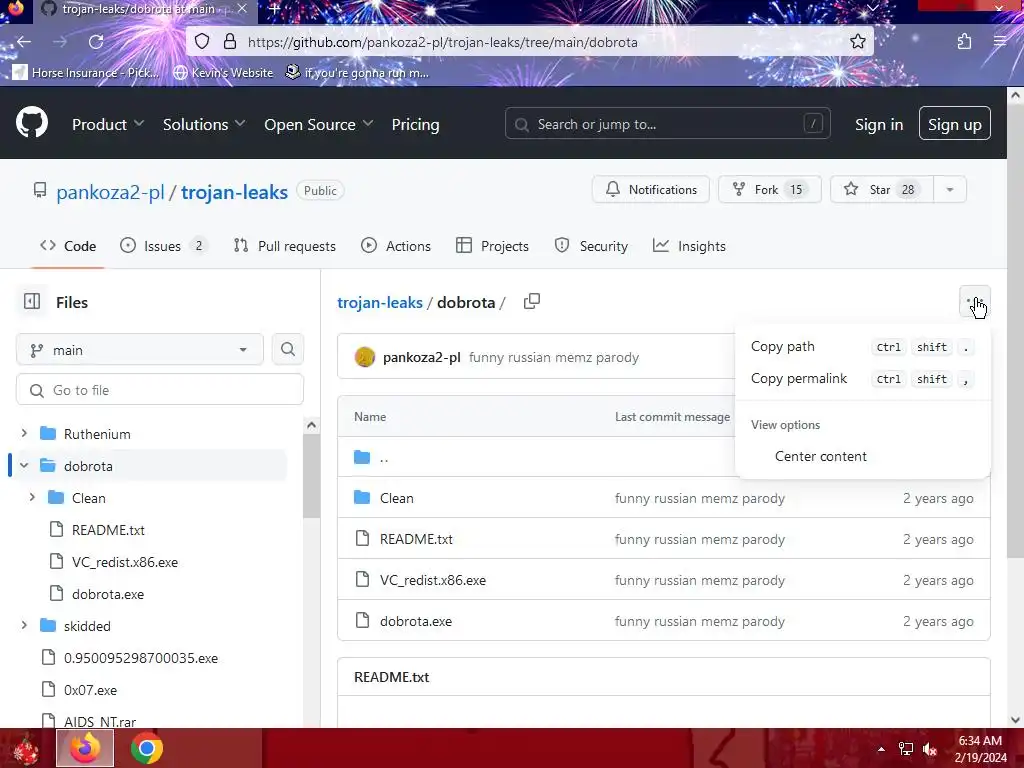The width and height of the screenshot is (1024, 768).
Task: Click the Firefox back arrow
Action: tap(24, 42)
